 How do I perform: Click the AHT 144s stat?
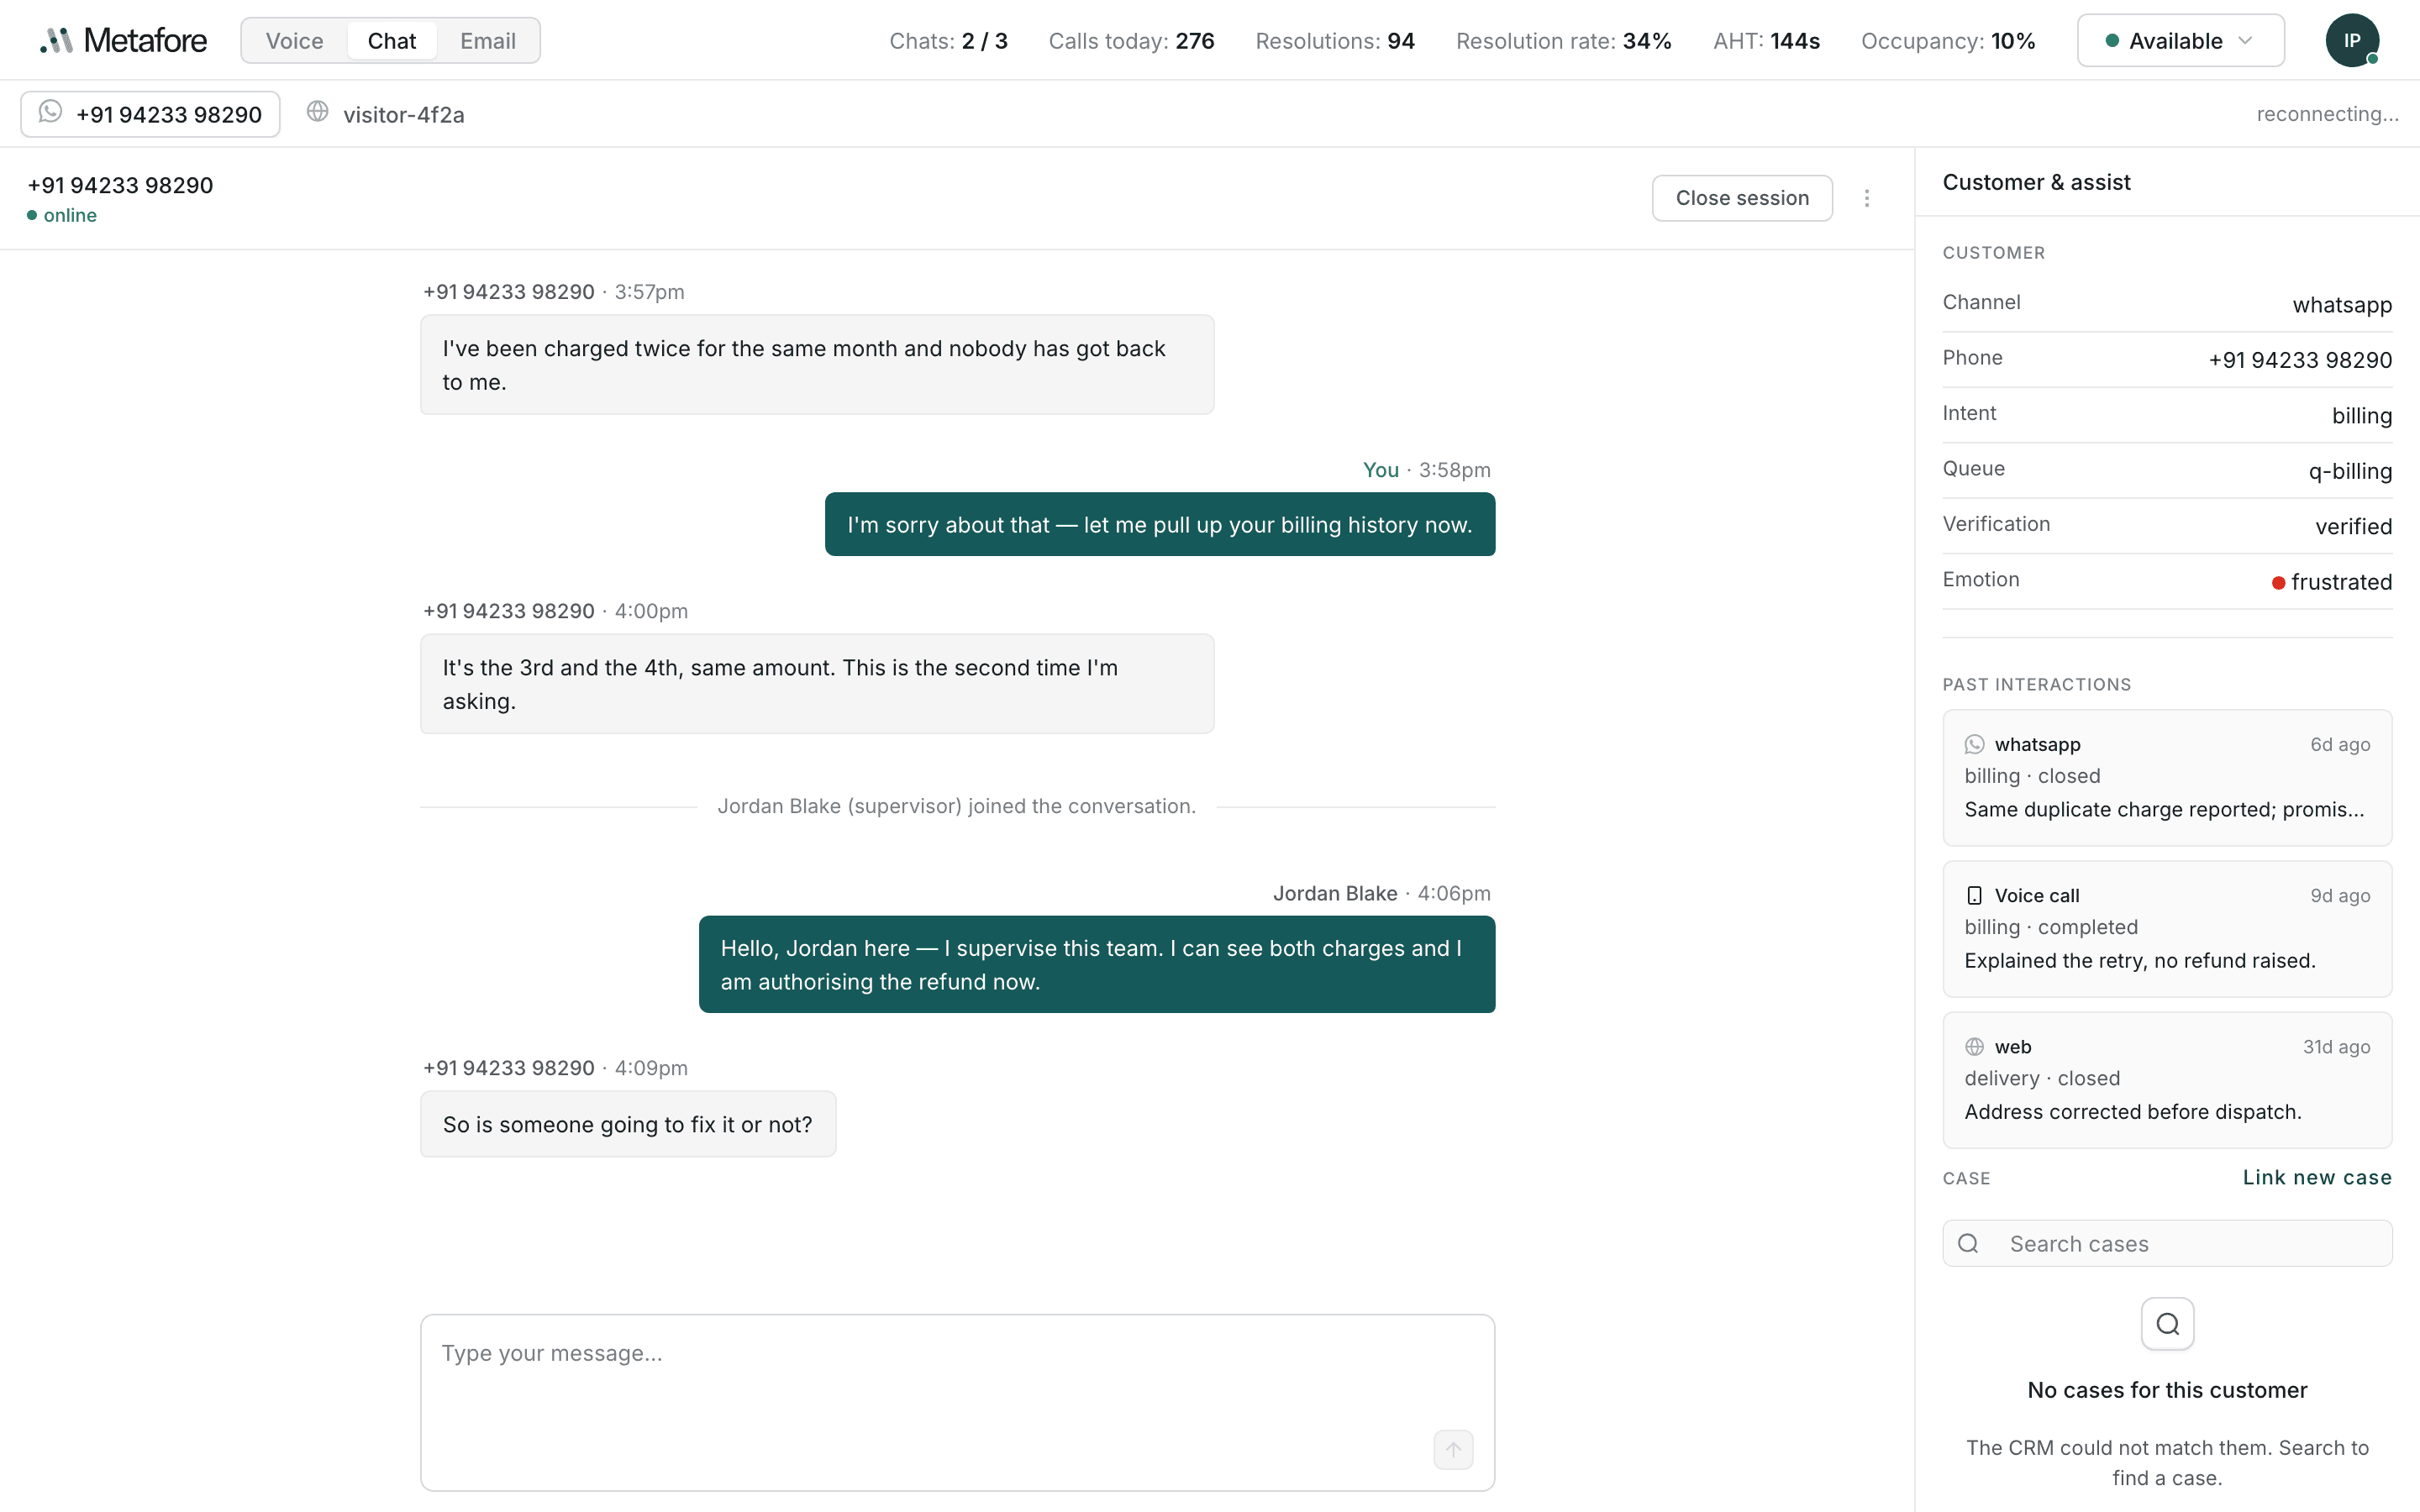click(x=1766, y=41)
